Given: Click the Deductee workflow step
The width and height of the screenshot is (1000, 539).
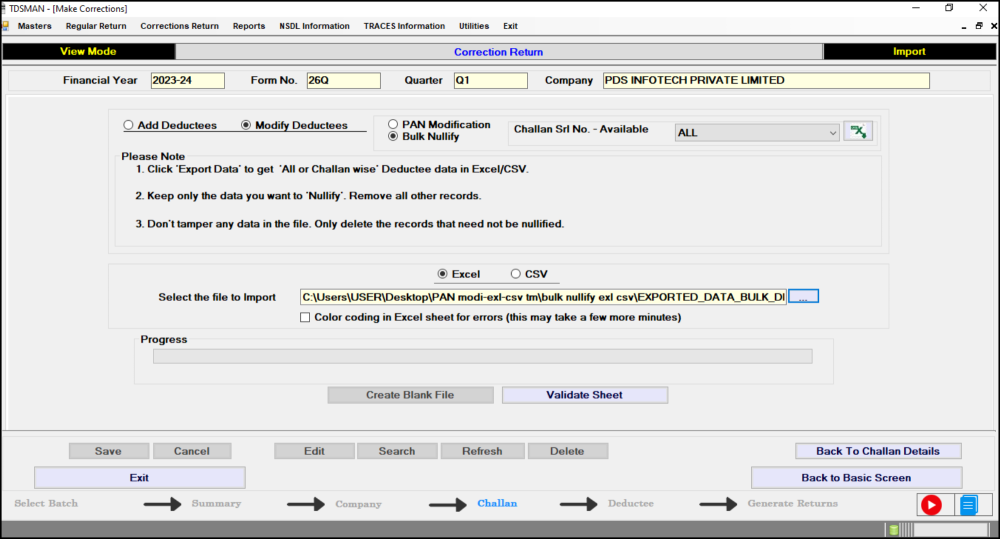Looking at the screenshot, I should click(x=631, y=503).
